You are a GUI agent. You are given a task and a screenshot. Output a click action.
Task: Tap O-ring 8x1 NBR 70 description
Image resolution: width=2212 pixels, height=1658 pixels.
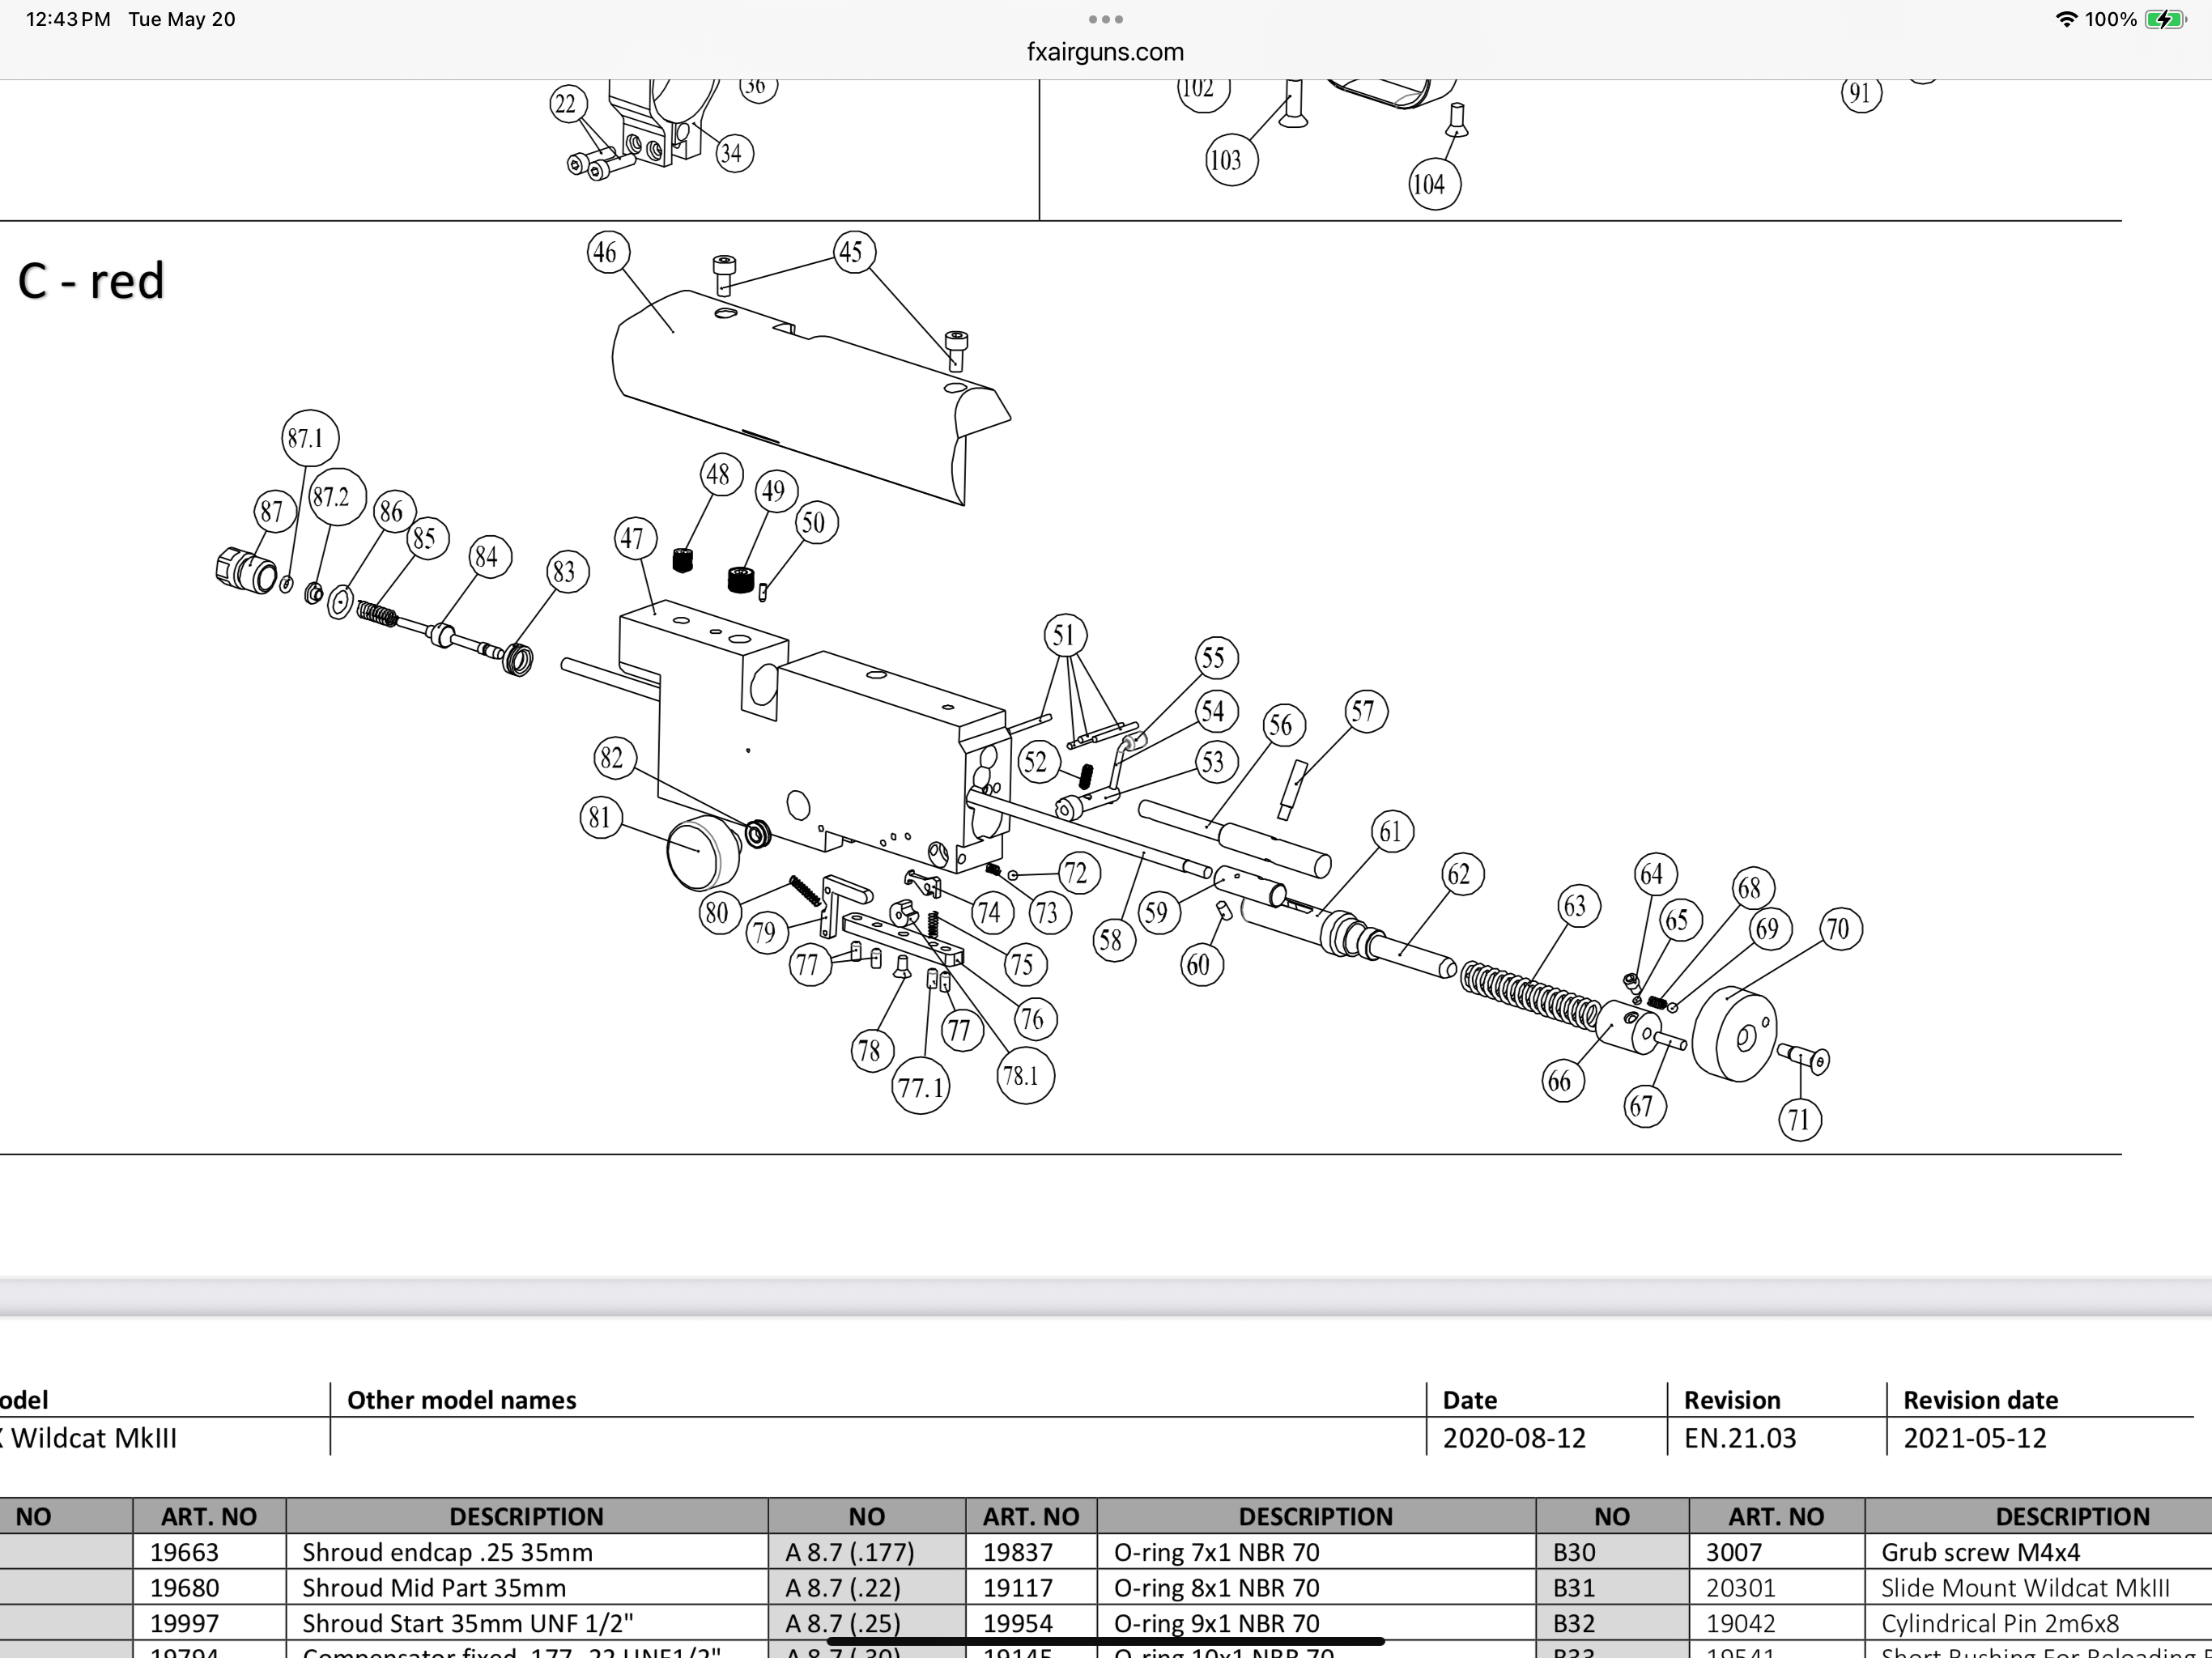coord(1217,1588)
